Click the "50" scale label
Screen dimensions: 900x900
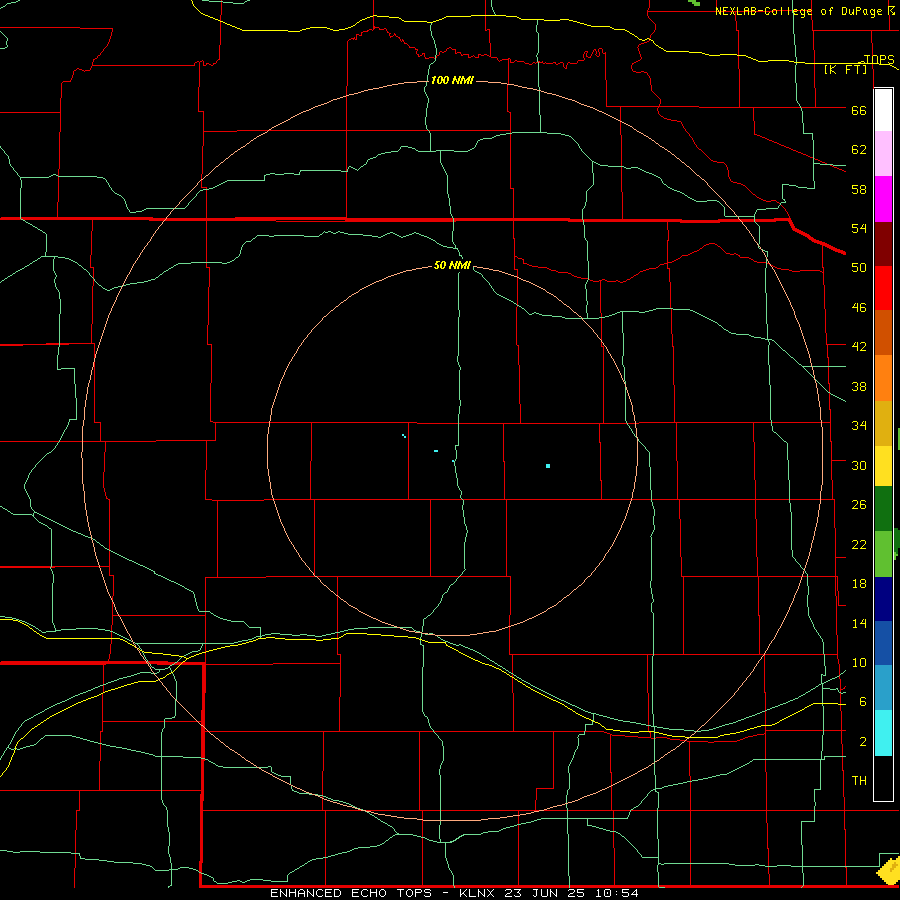[x=859, y=268]
